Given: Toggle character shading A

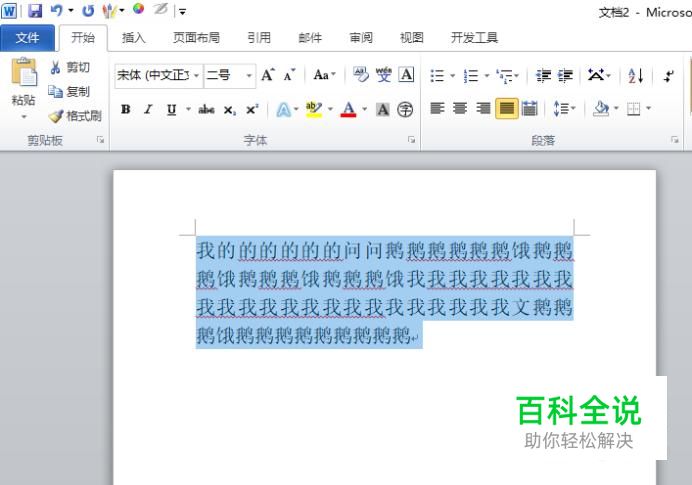Looking at the screenshot, I should [383, 109].
